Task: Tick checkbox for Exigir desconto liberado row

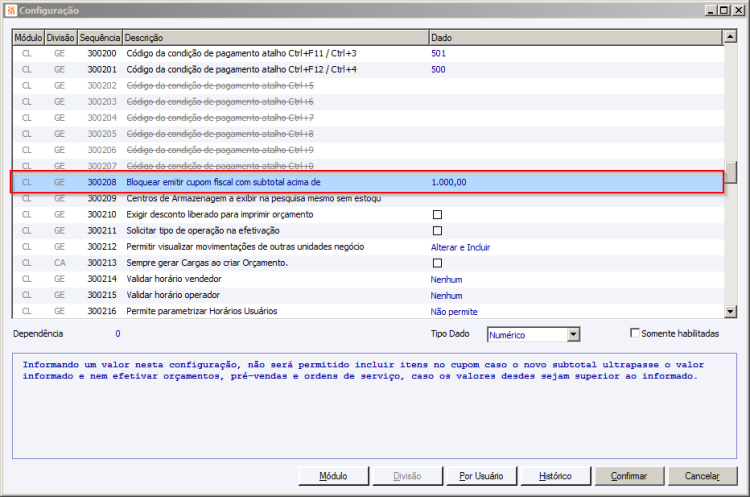Action: click(437, 214)
